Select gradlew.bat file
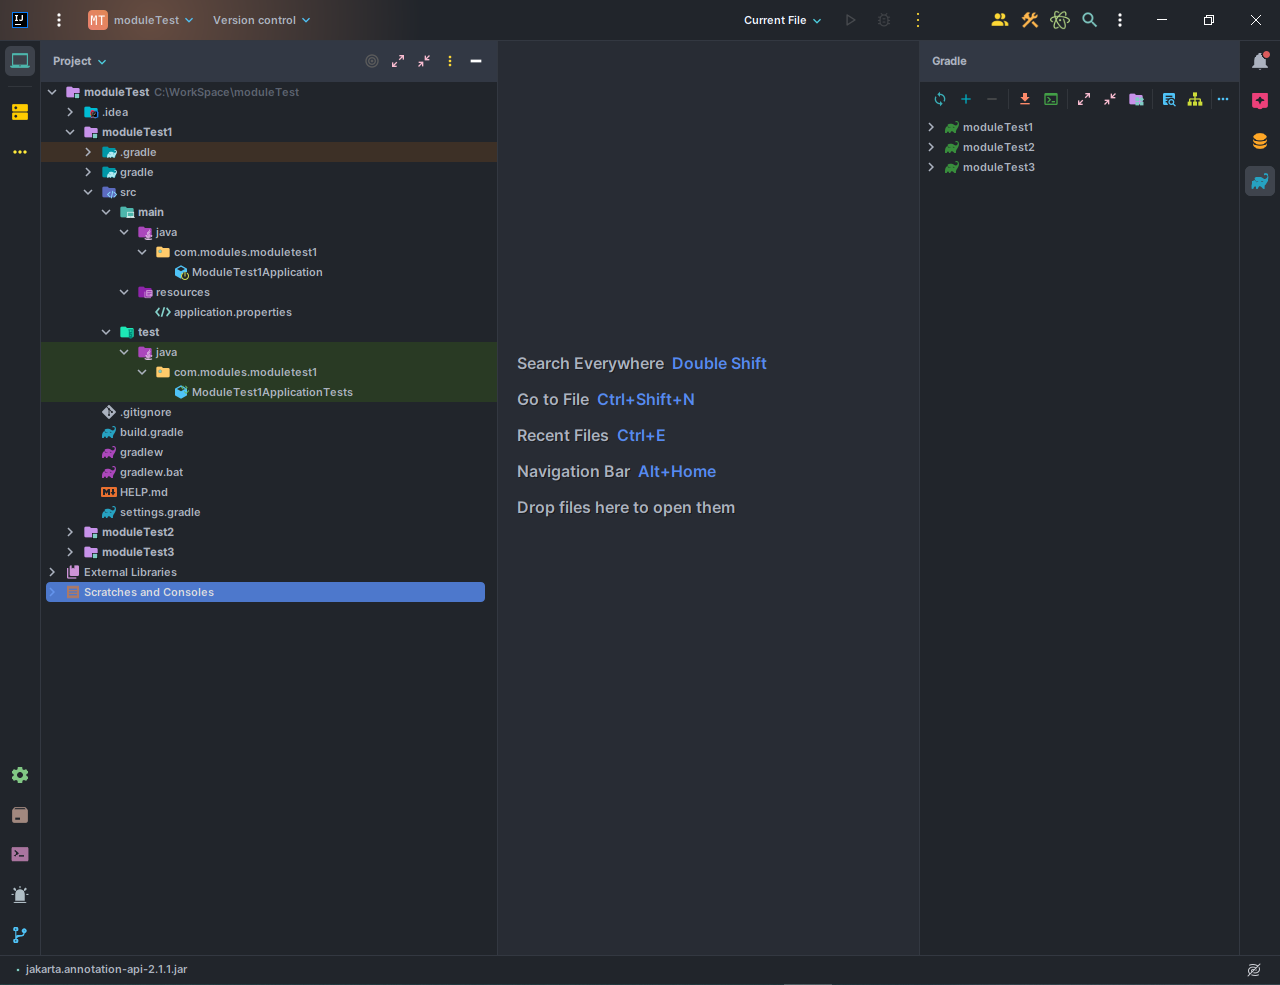1280x985 pixels. pyautogui.click(x=151, y=472)
